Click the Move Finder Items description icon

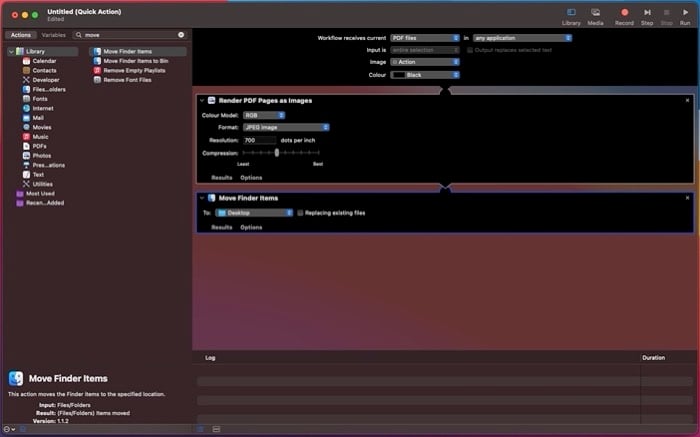pyautogui.click(x=16, y=379)
